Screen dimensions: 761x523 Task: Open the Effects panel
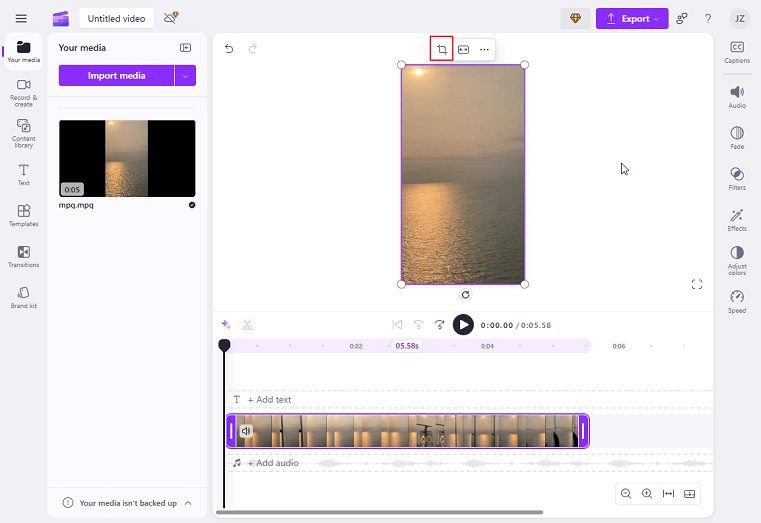737,220
